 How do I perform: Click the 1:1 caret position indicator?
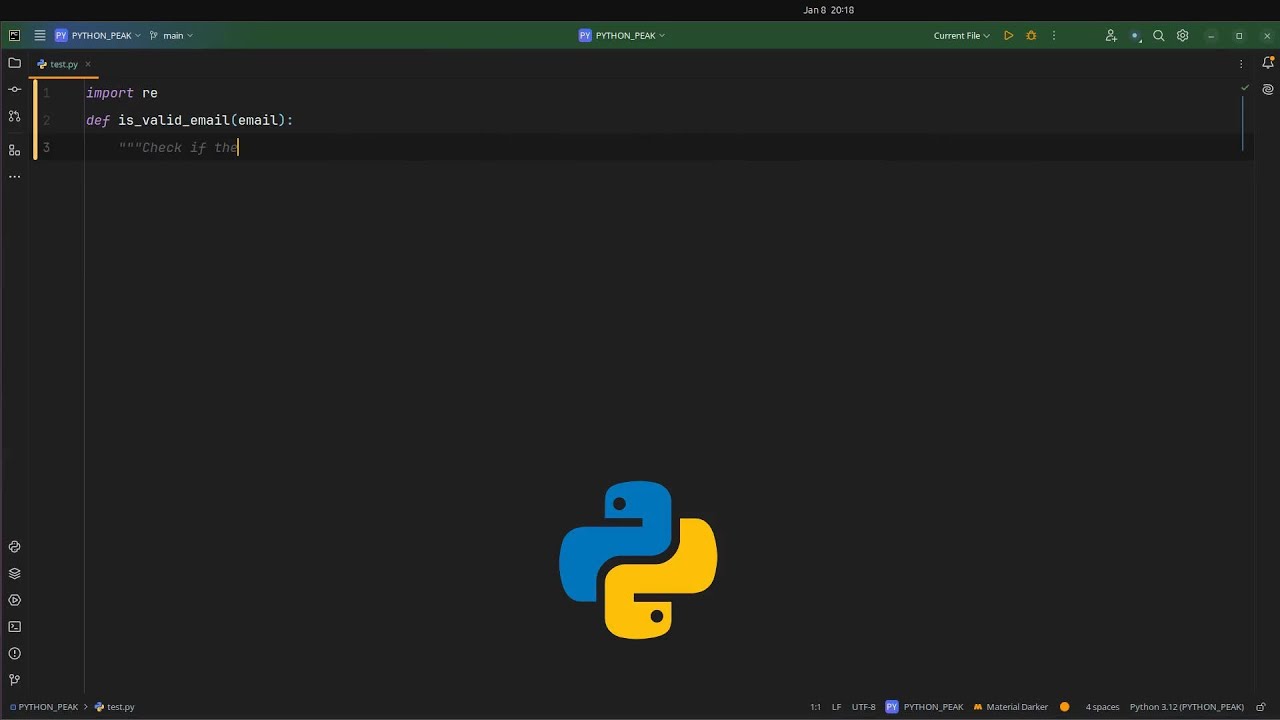point(815,707)
